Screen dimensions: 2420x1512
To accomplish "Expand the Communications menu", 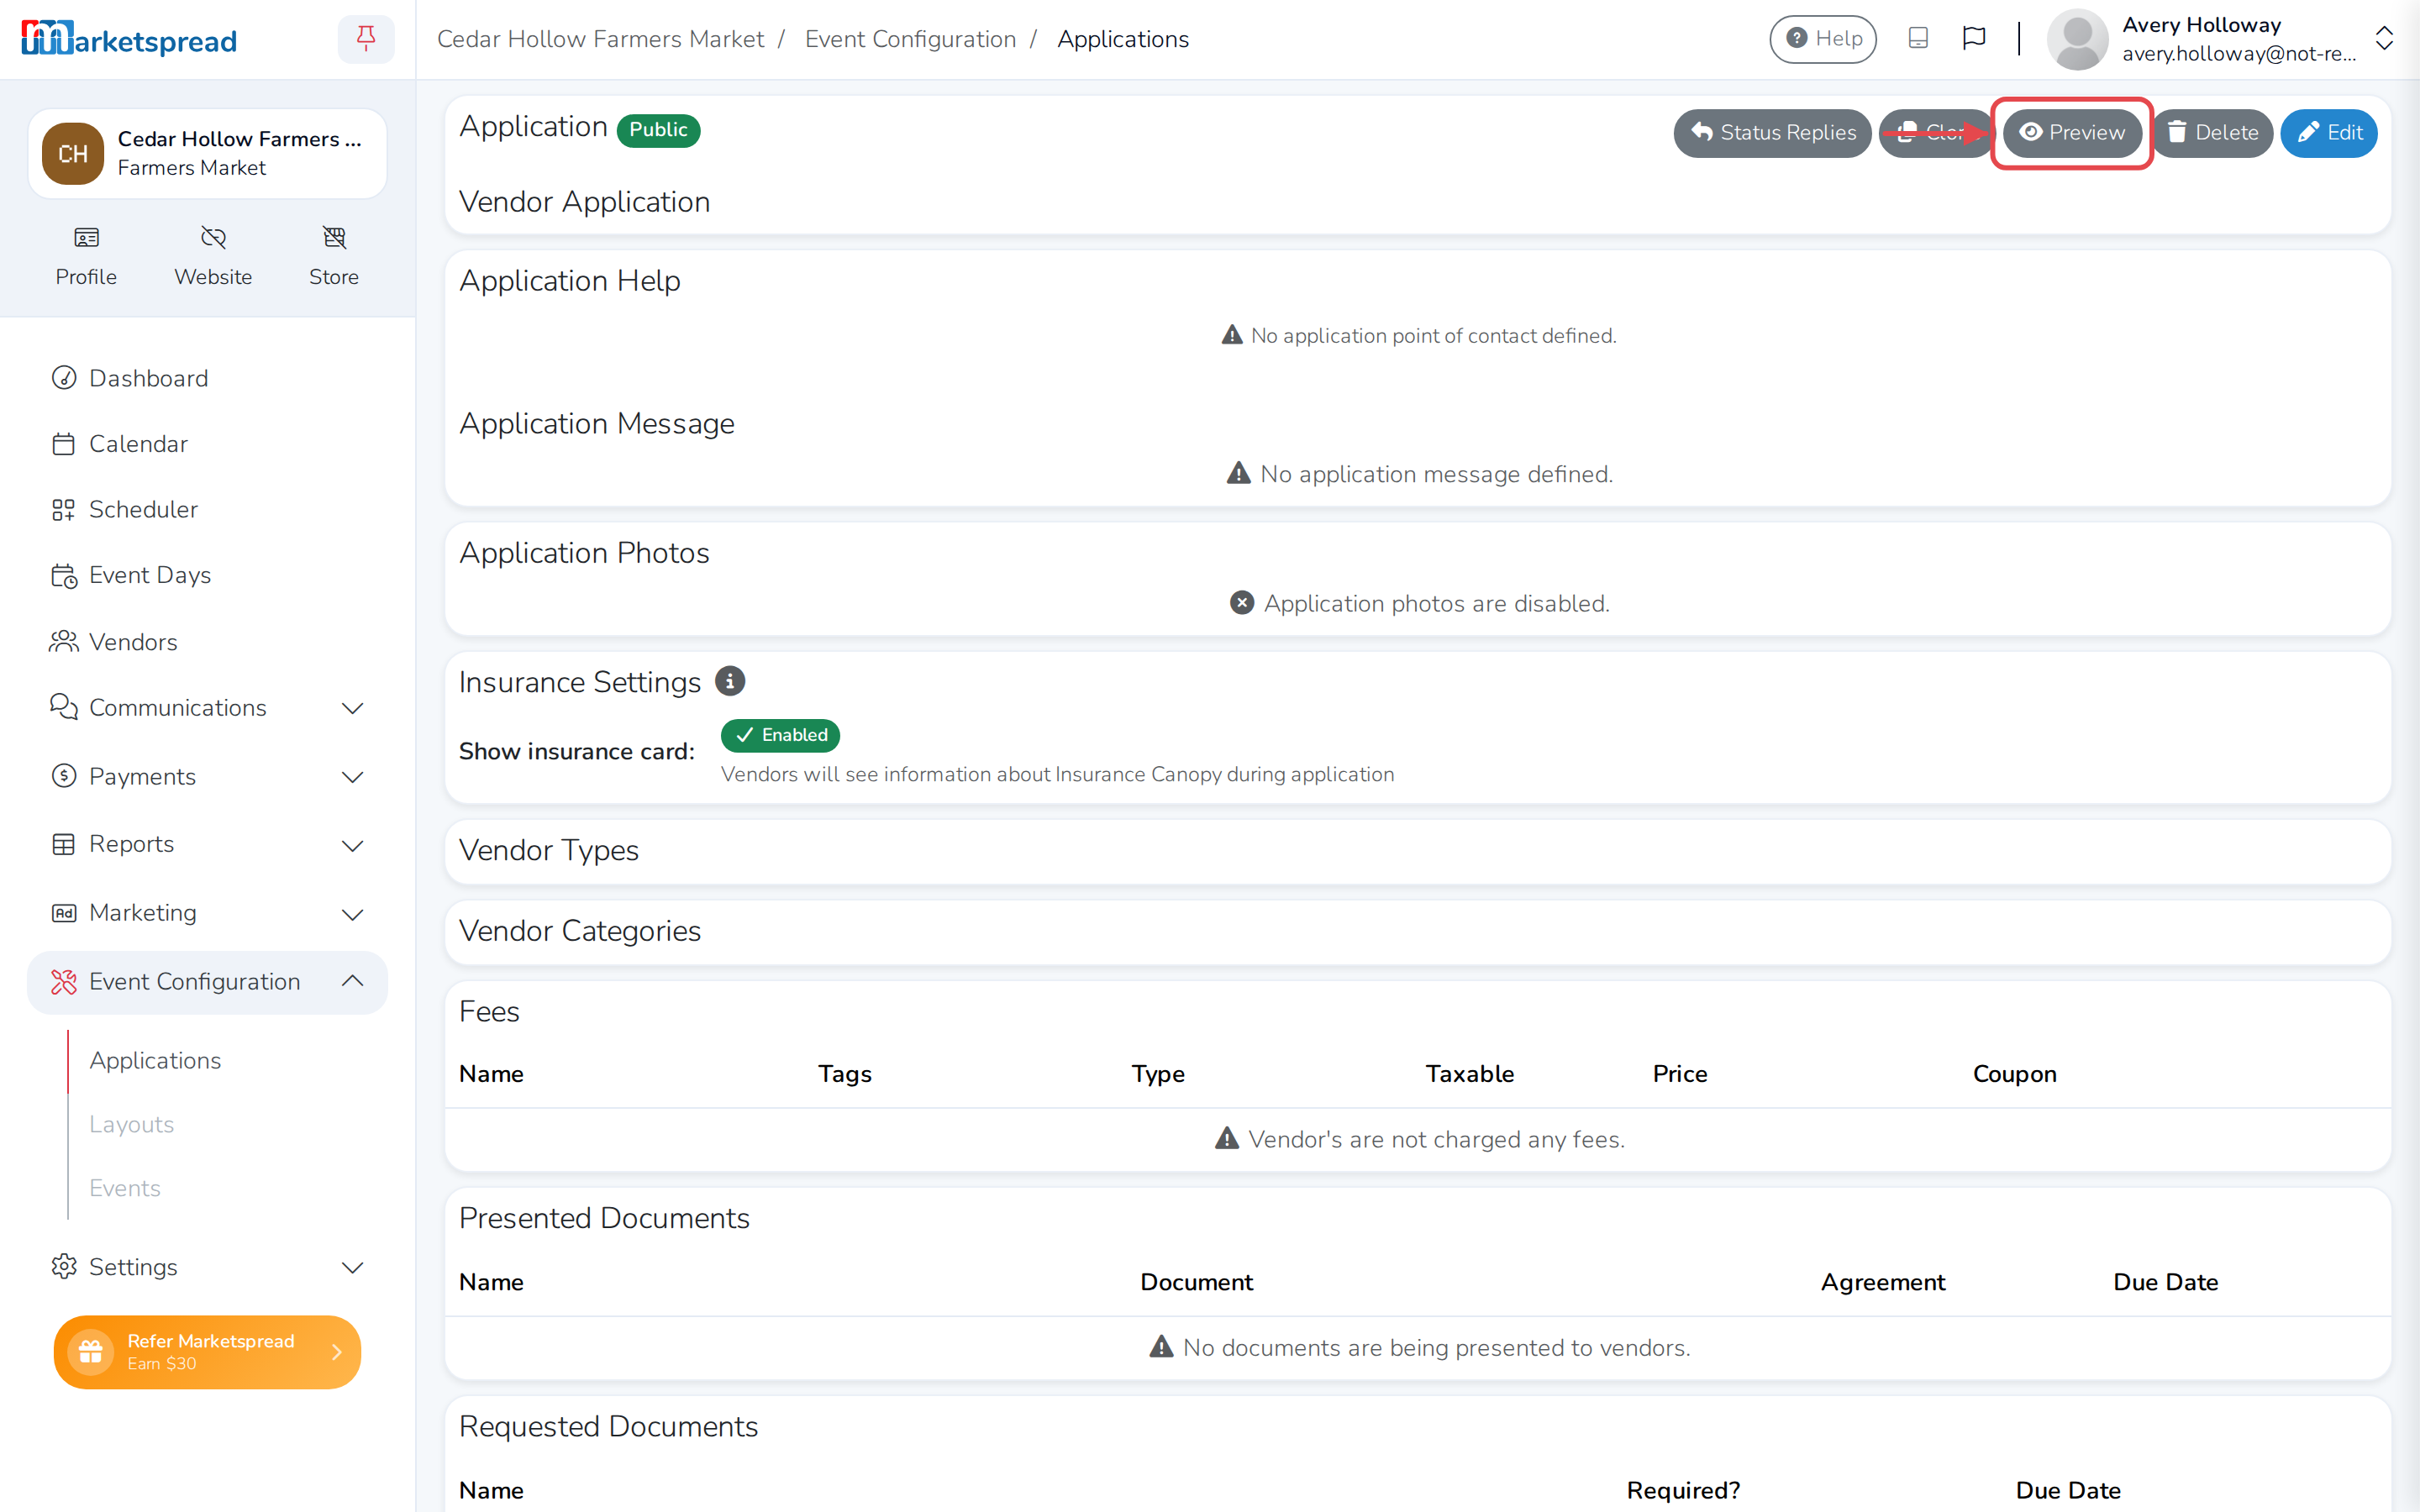I will tap(207, 708).
